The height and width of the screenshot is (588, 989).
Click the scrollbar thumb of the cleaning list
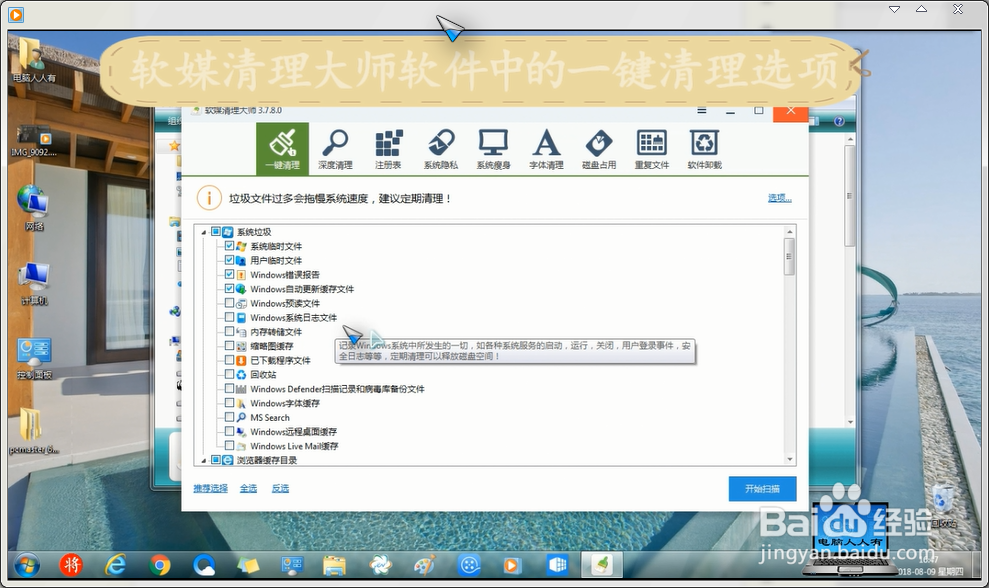click(x=789, y=257)
